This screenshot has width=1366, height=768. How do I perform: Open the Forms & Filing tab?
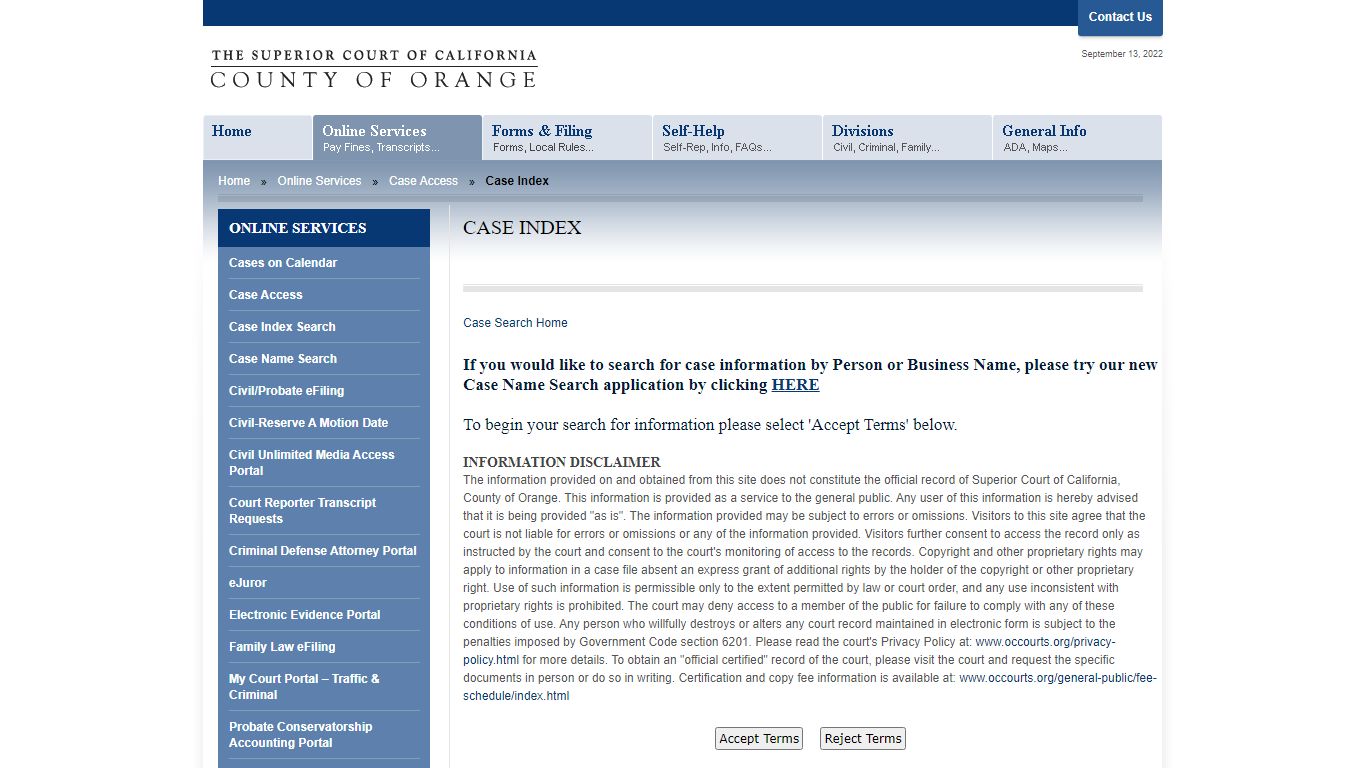[567, 138]
